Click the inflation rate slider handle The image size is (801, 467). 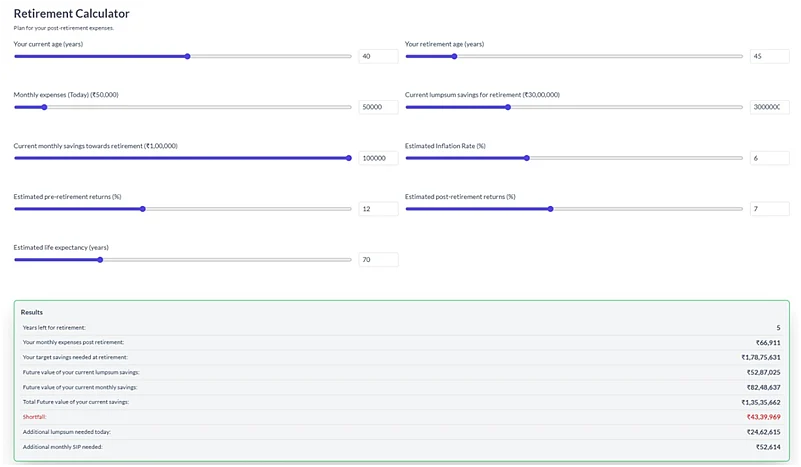527,158
